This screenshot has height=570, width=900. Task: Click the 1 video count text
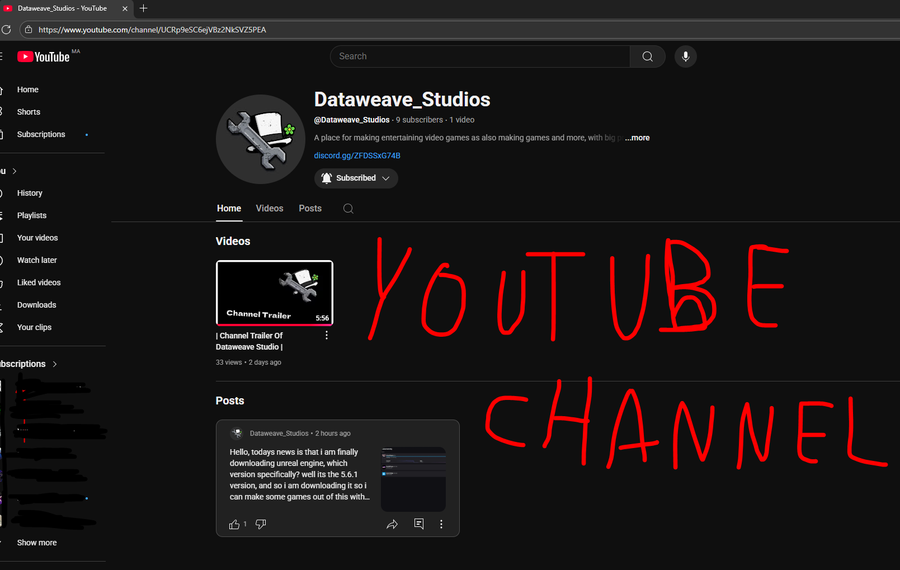point(462,120)
